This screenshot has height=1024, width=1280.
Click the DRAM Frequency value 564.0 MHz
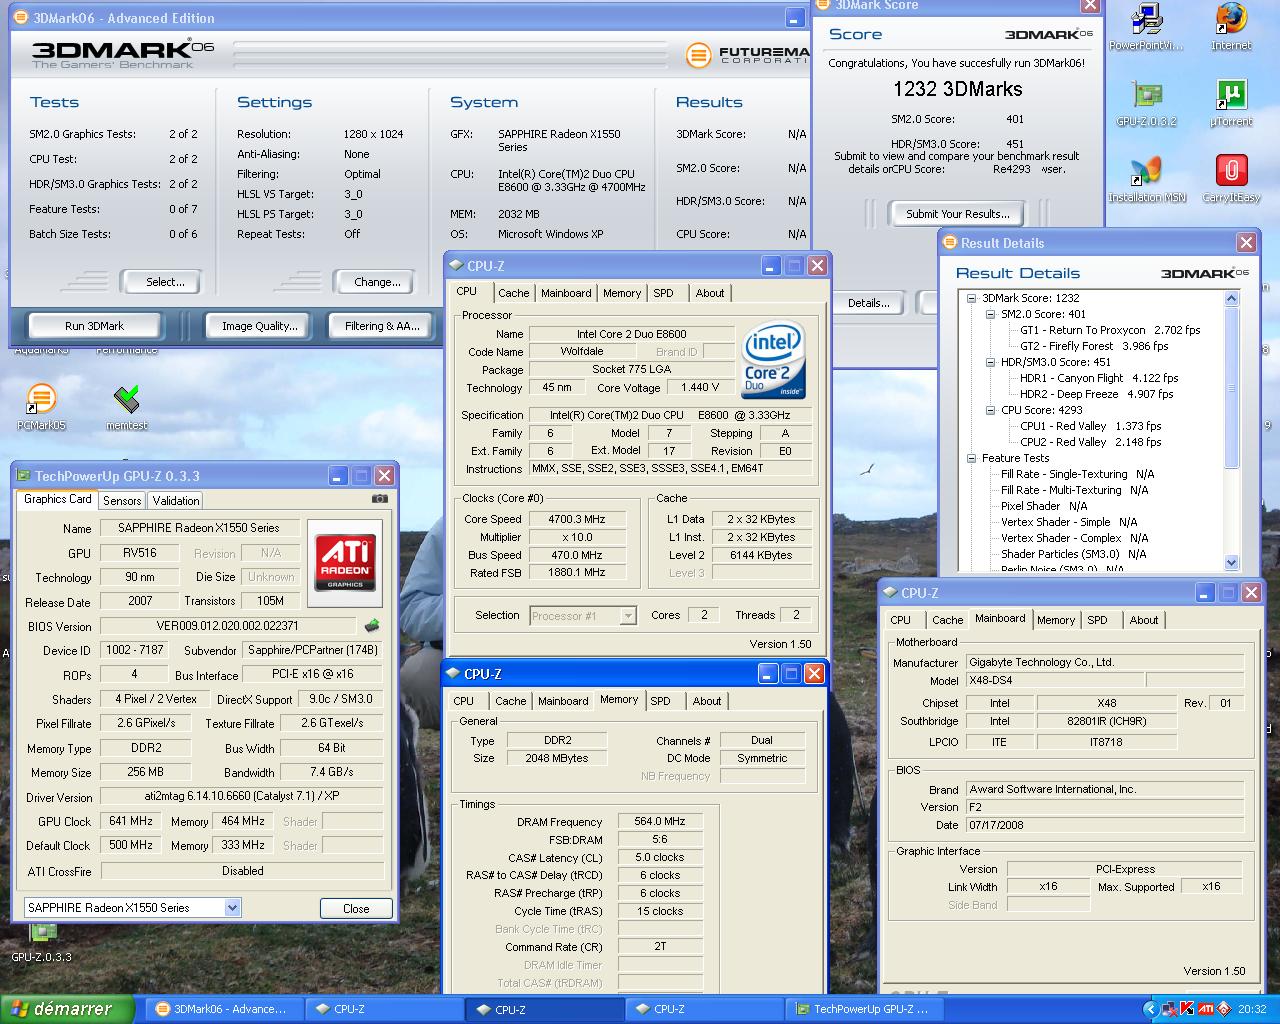point(660,821)
